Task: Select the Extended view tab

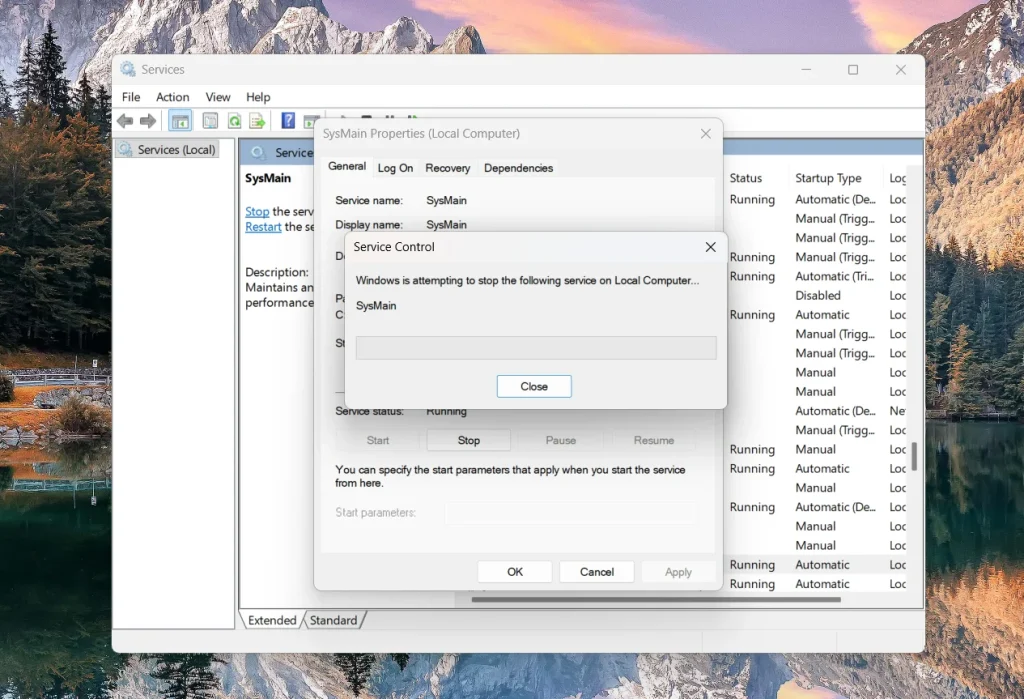Action: (x=272, y=620)
